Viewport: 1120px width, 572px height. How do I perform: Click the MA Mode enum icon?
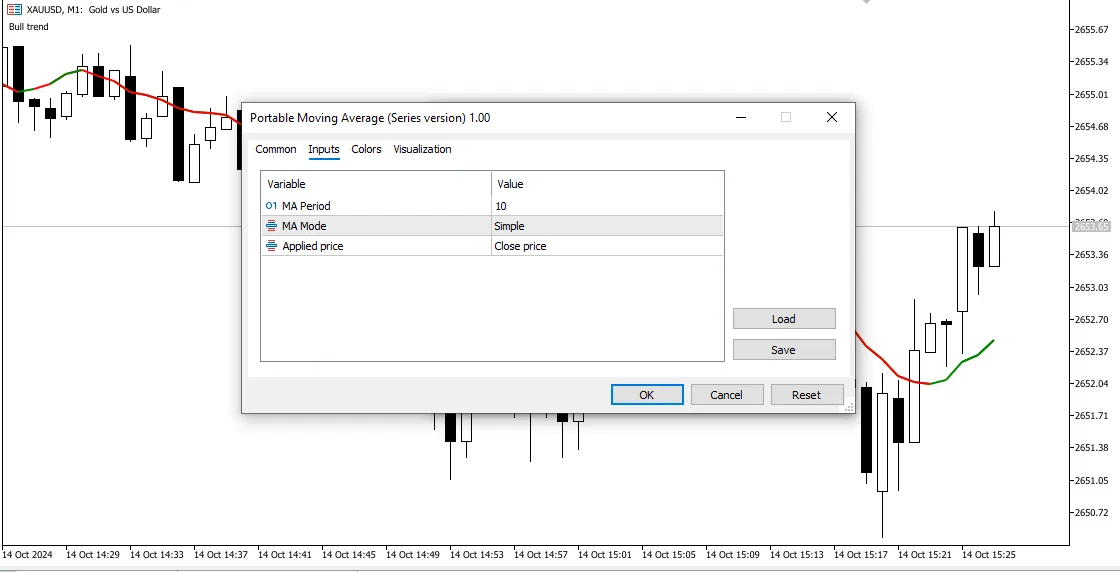[x=271, y=226]
